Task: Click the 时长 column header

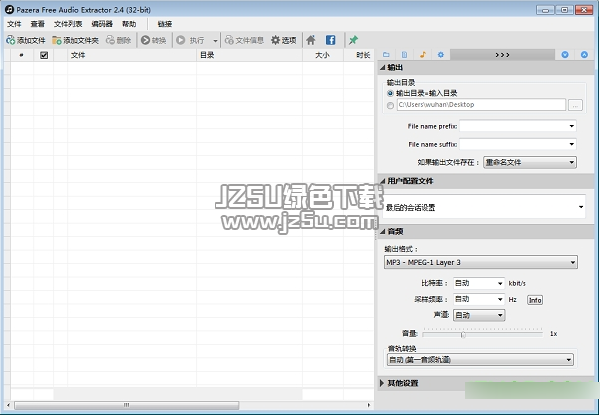Action: [359, 55]
